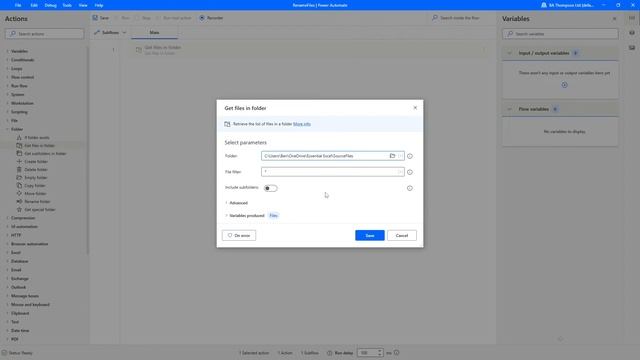This screenshot has height=360, width=640.
Task: Select the Copy folder action
Action: [x=35, y=186]
